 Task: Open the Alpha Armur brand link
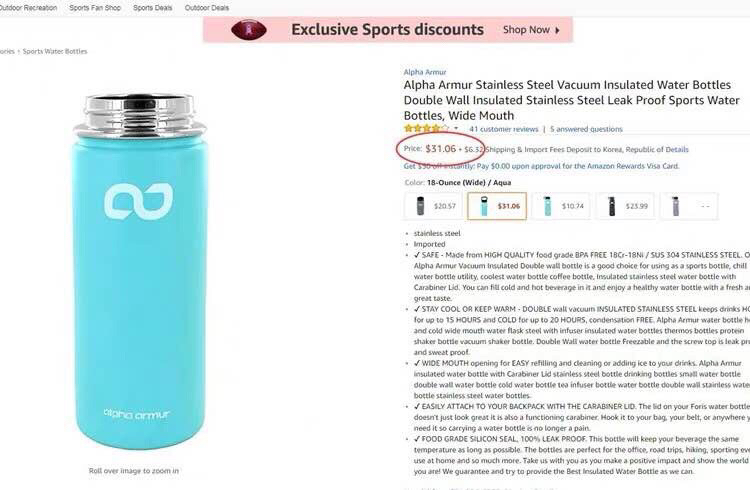pos(425,72)
